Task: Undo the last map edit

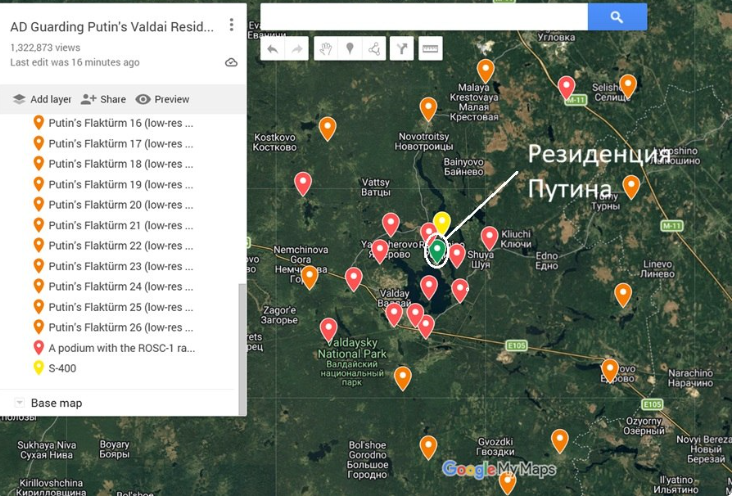Action: (273, 49)
